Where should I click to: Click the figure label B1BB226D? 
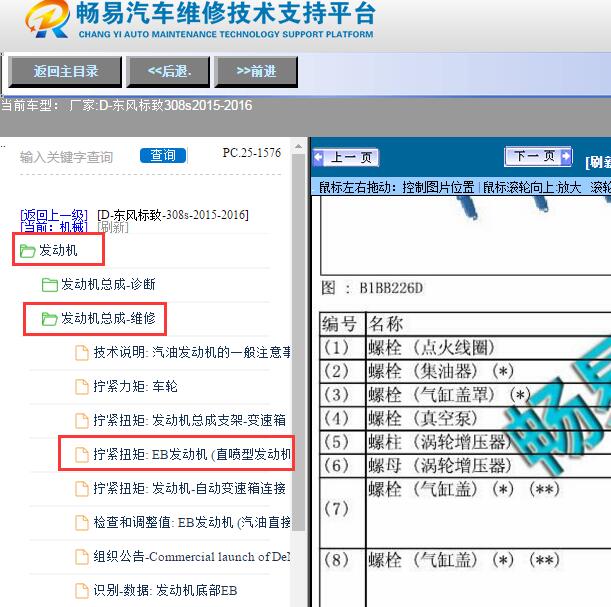(x=391, y=288)
